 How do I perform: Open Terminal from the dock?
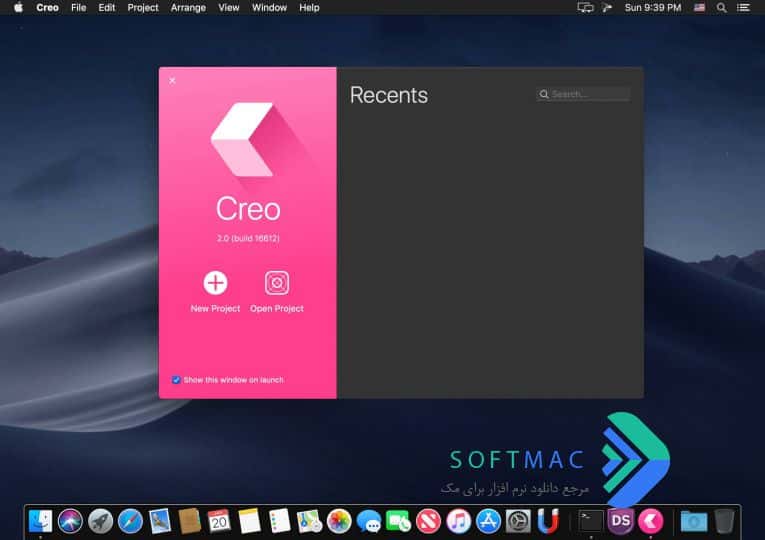tap(591, 520)
